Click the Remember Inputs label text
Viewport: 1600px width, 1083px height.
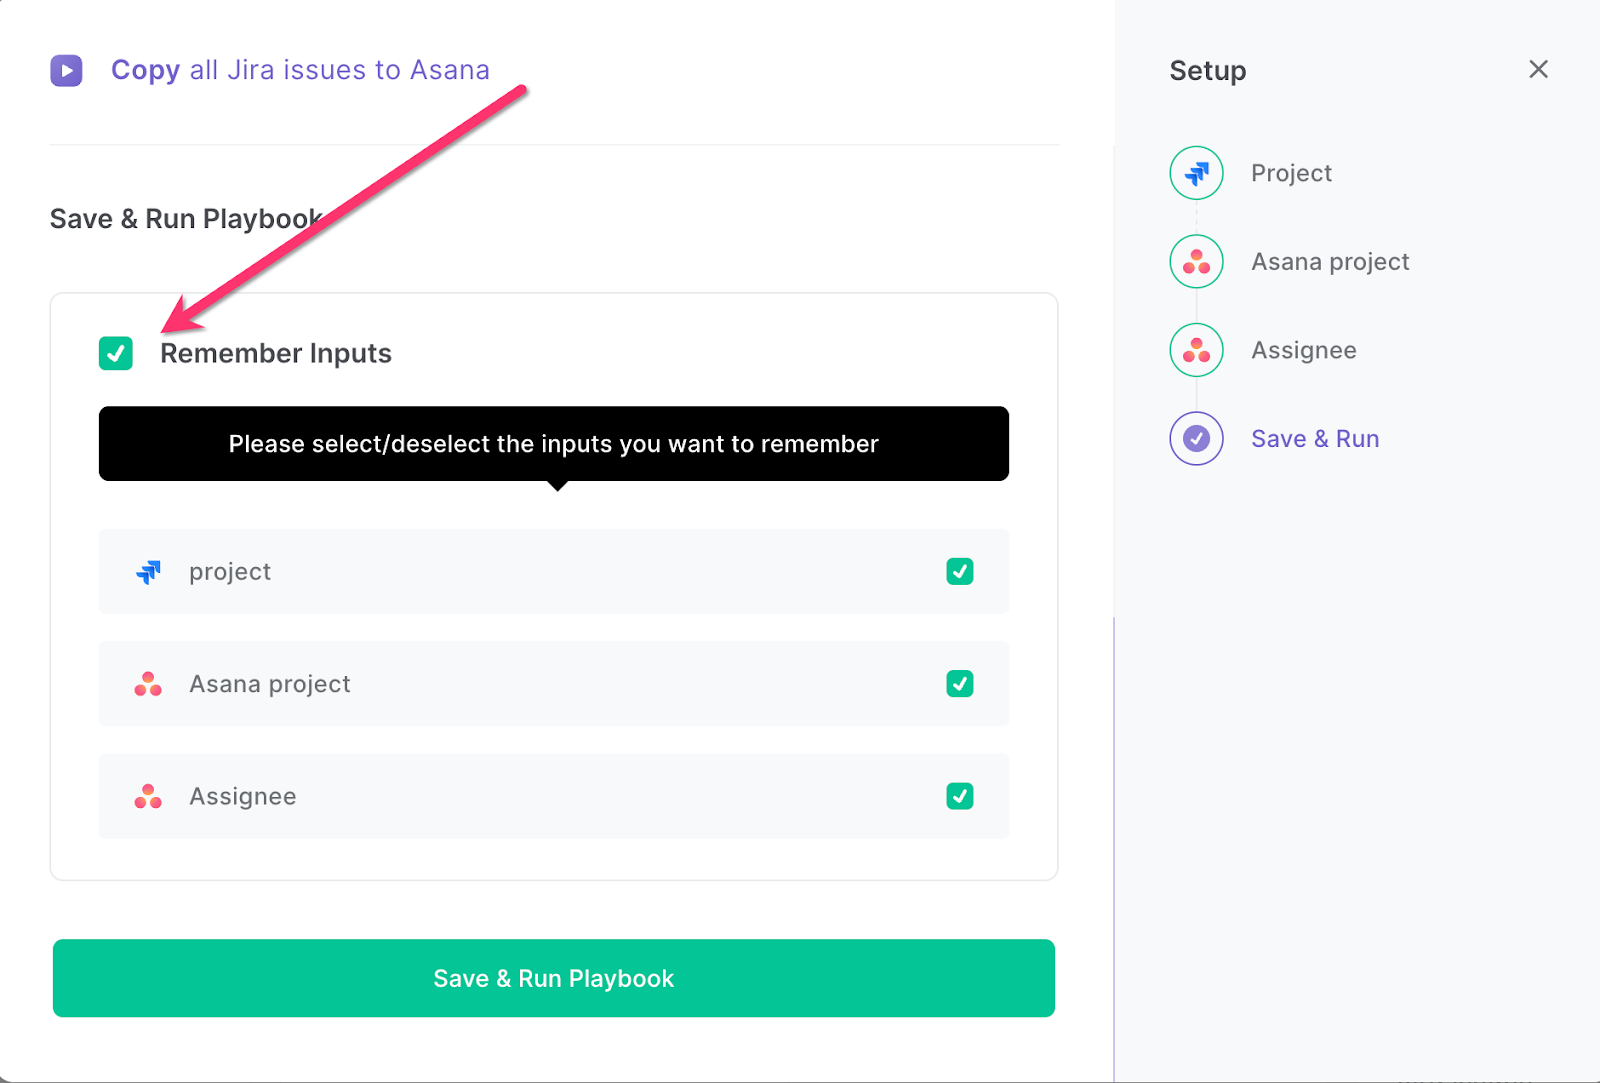click(x=276, y=353)
